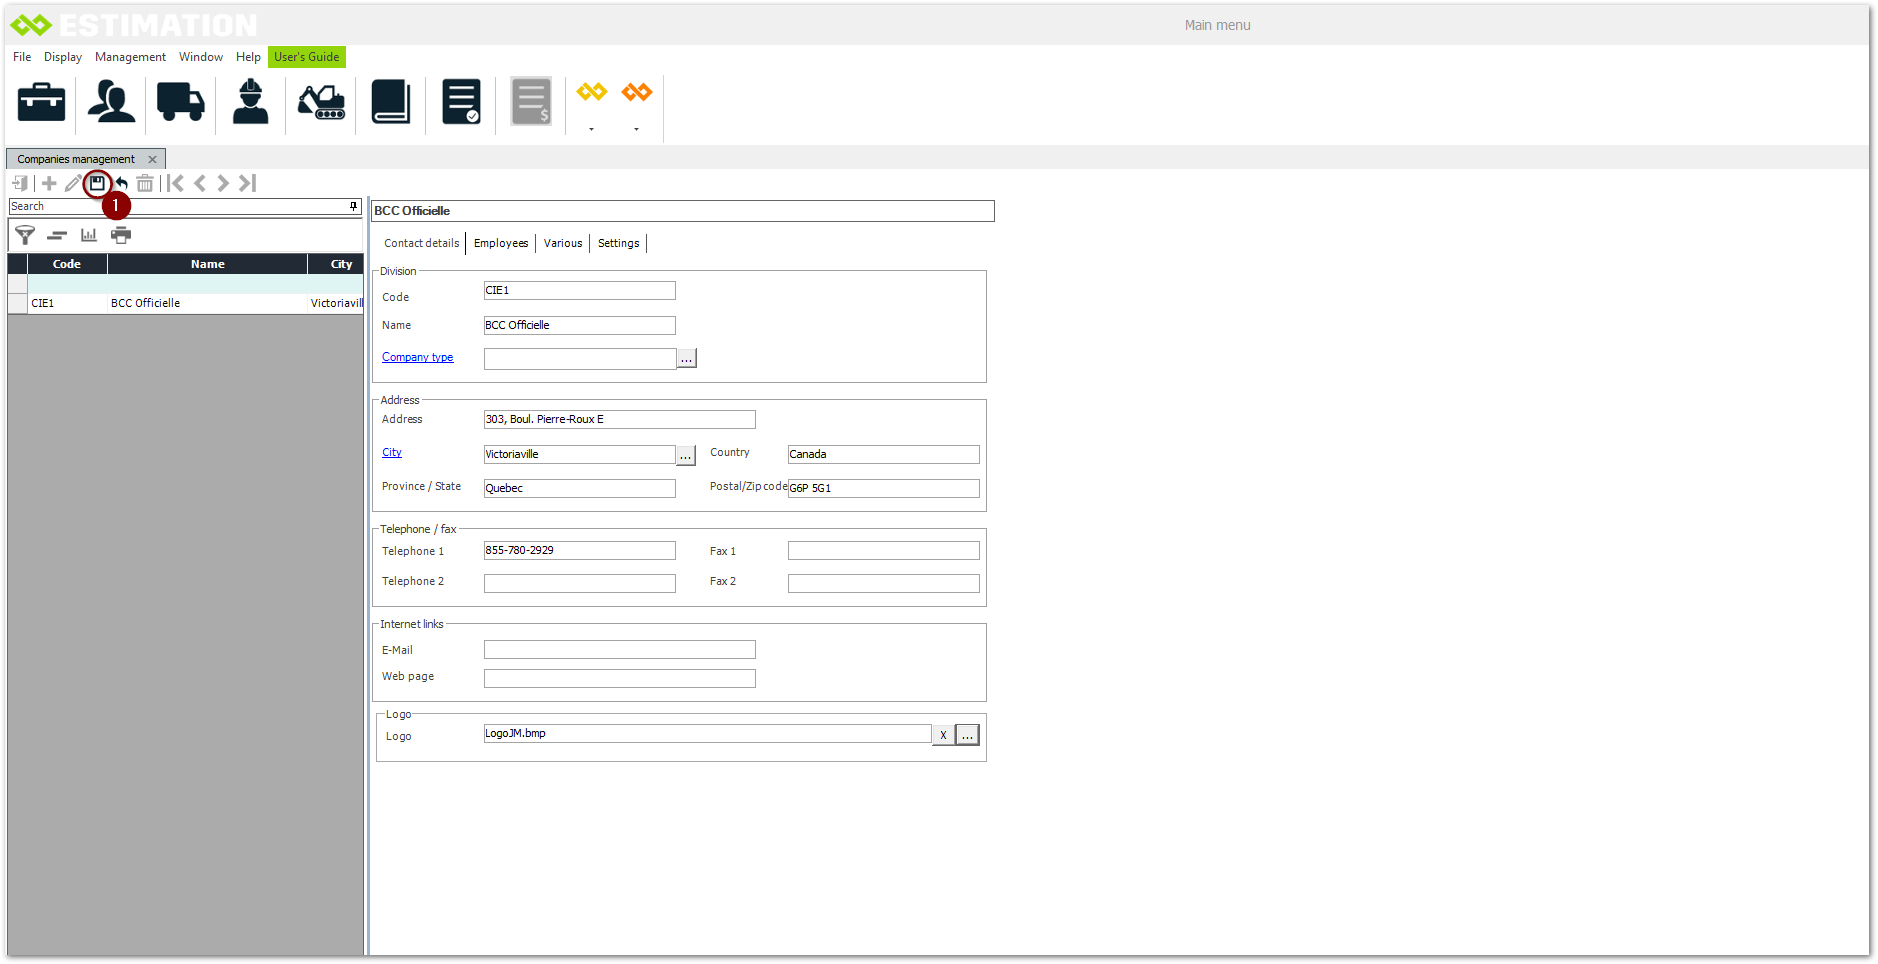
Task: Click the briefcase icon in the main toolbar
Action: point(41,102)
